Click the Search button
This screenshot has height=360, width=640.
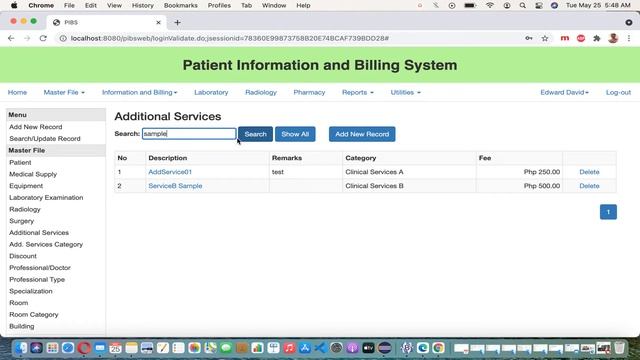point(256,134)
